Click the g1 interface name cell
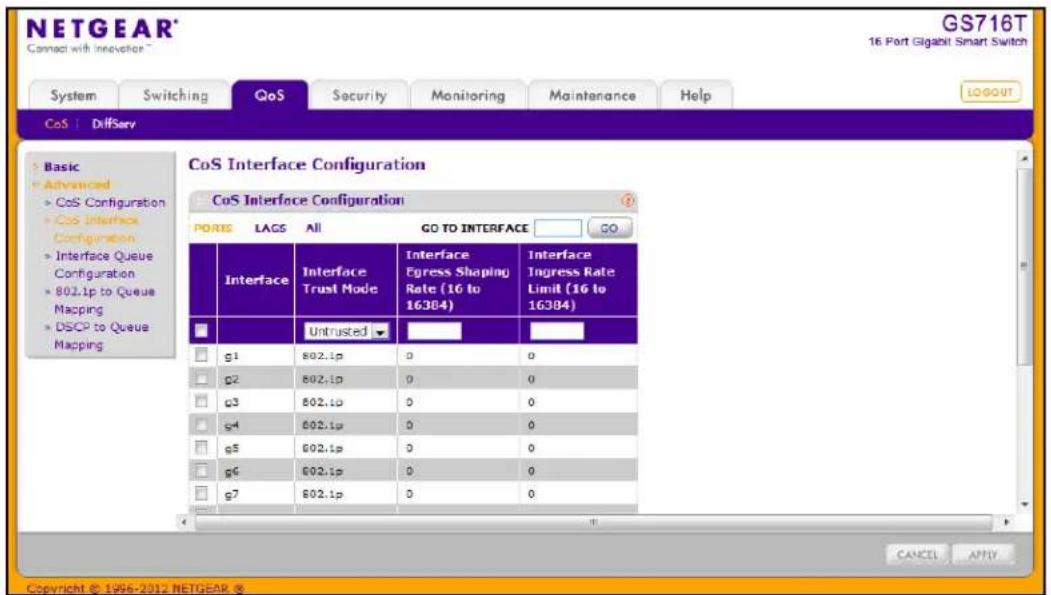 (x=255, y=356)
